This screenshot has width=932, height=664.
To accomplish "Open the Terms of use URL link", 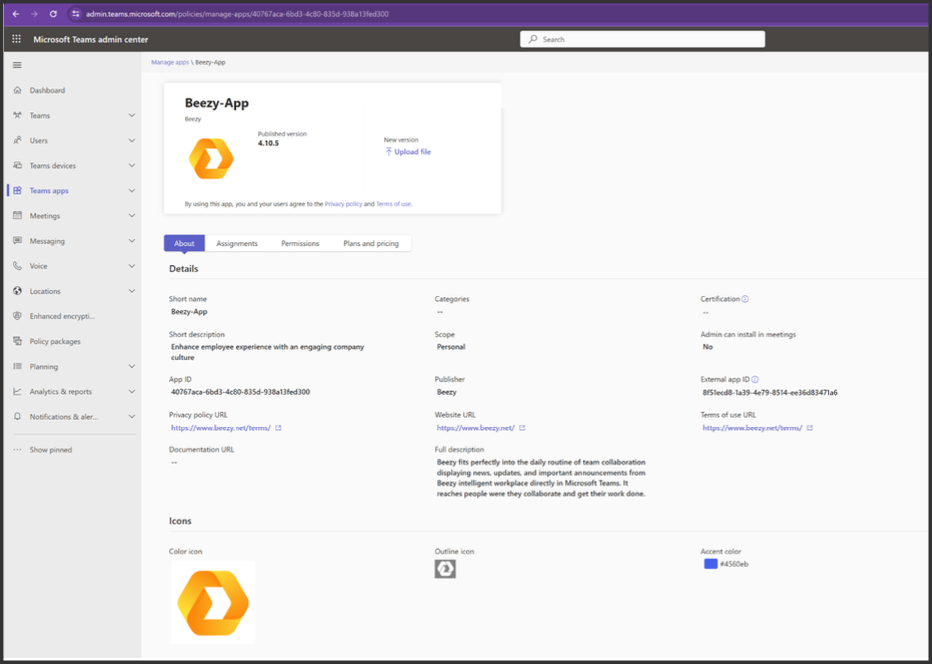I will (752, 427).
